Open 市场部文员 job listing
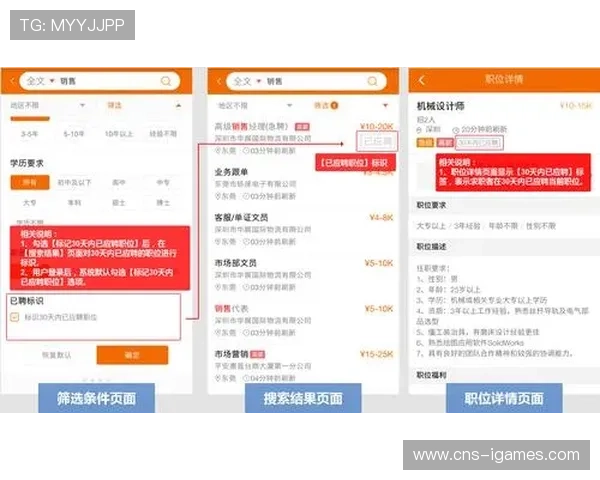The width and height of the screenshot is (600, 480). point(303,275)
